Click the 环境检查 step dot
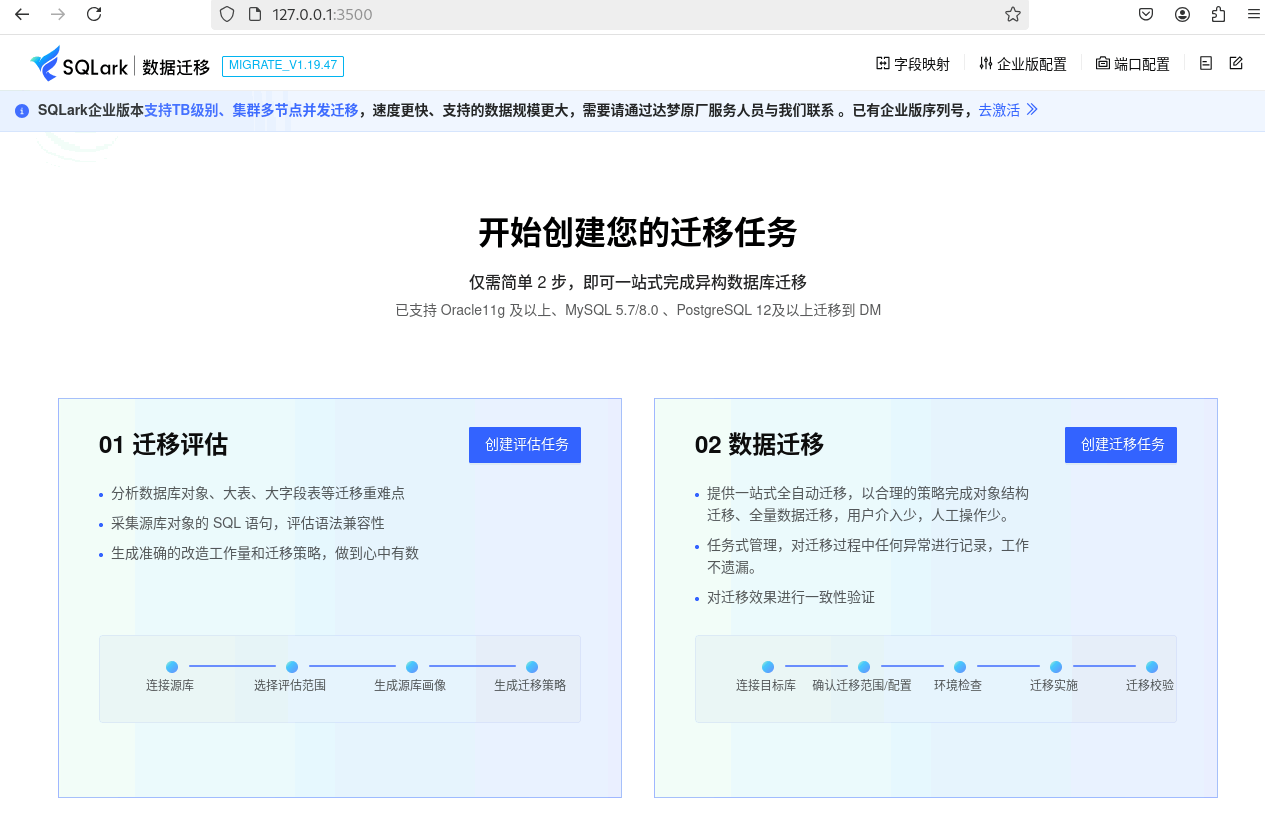Image resolution: width=1265 pixels, height=824 pixels. (960, 667)
